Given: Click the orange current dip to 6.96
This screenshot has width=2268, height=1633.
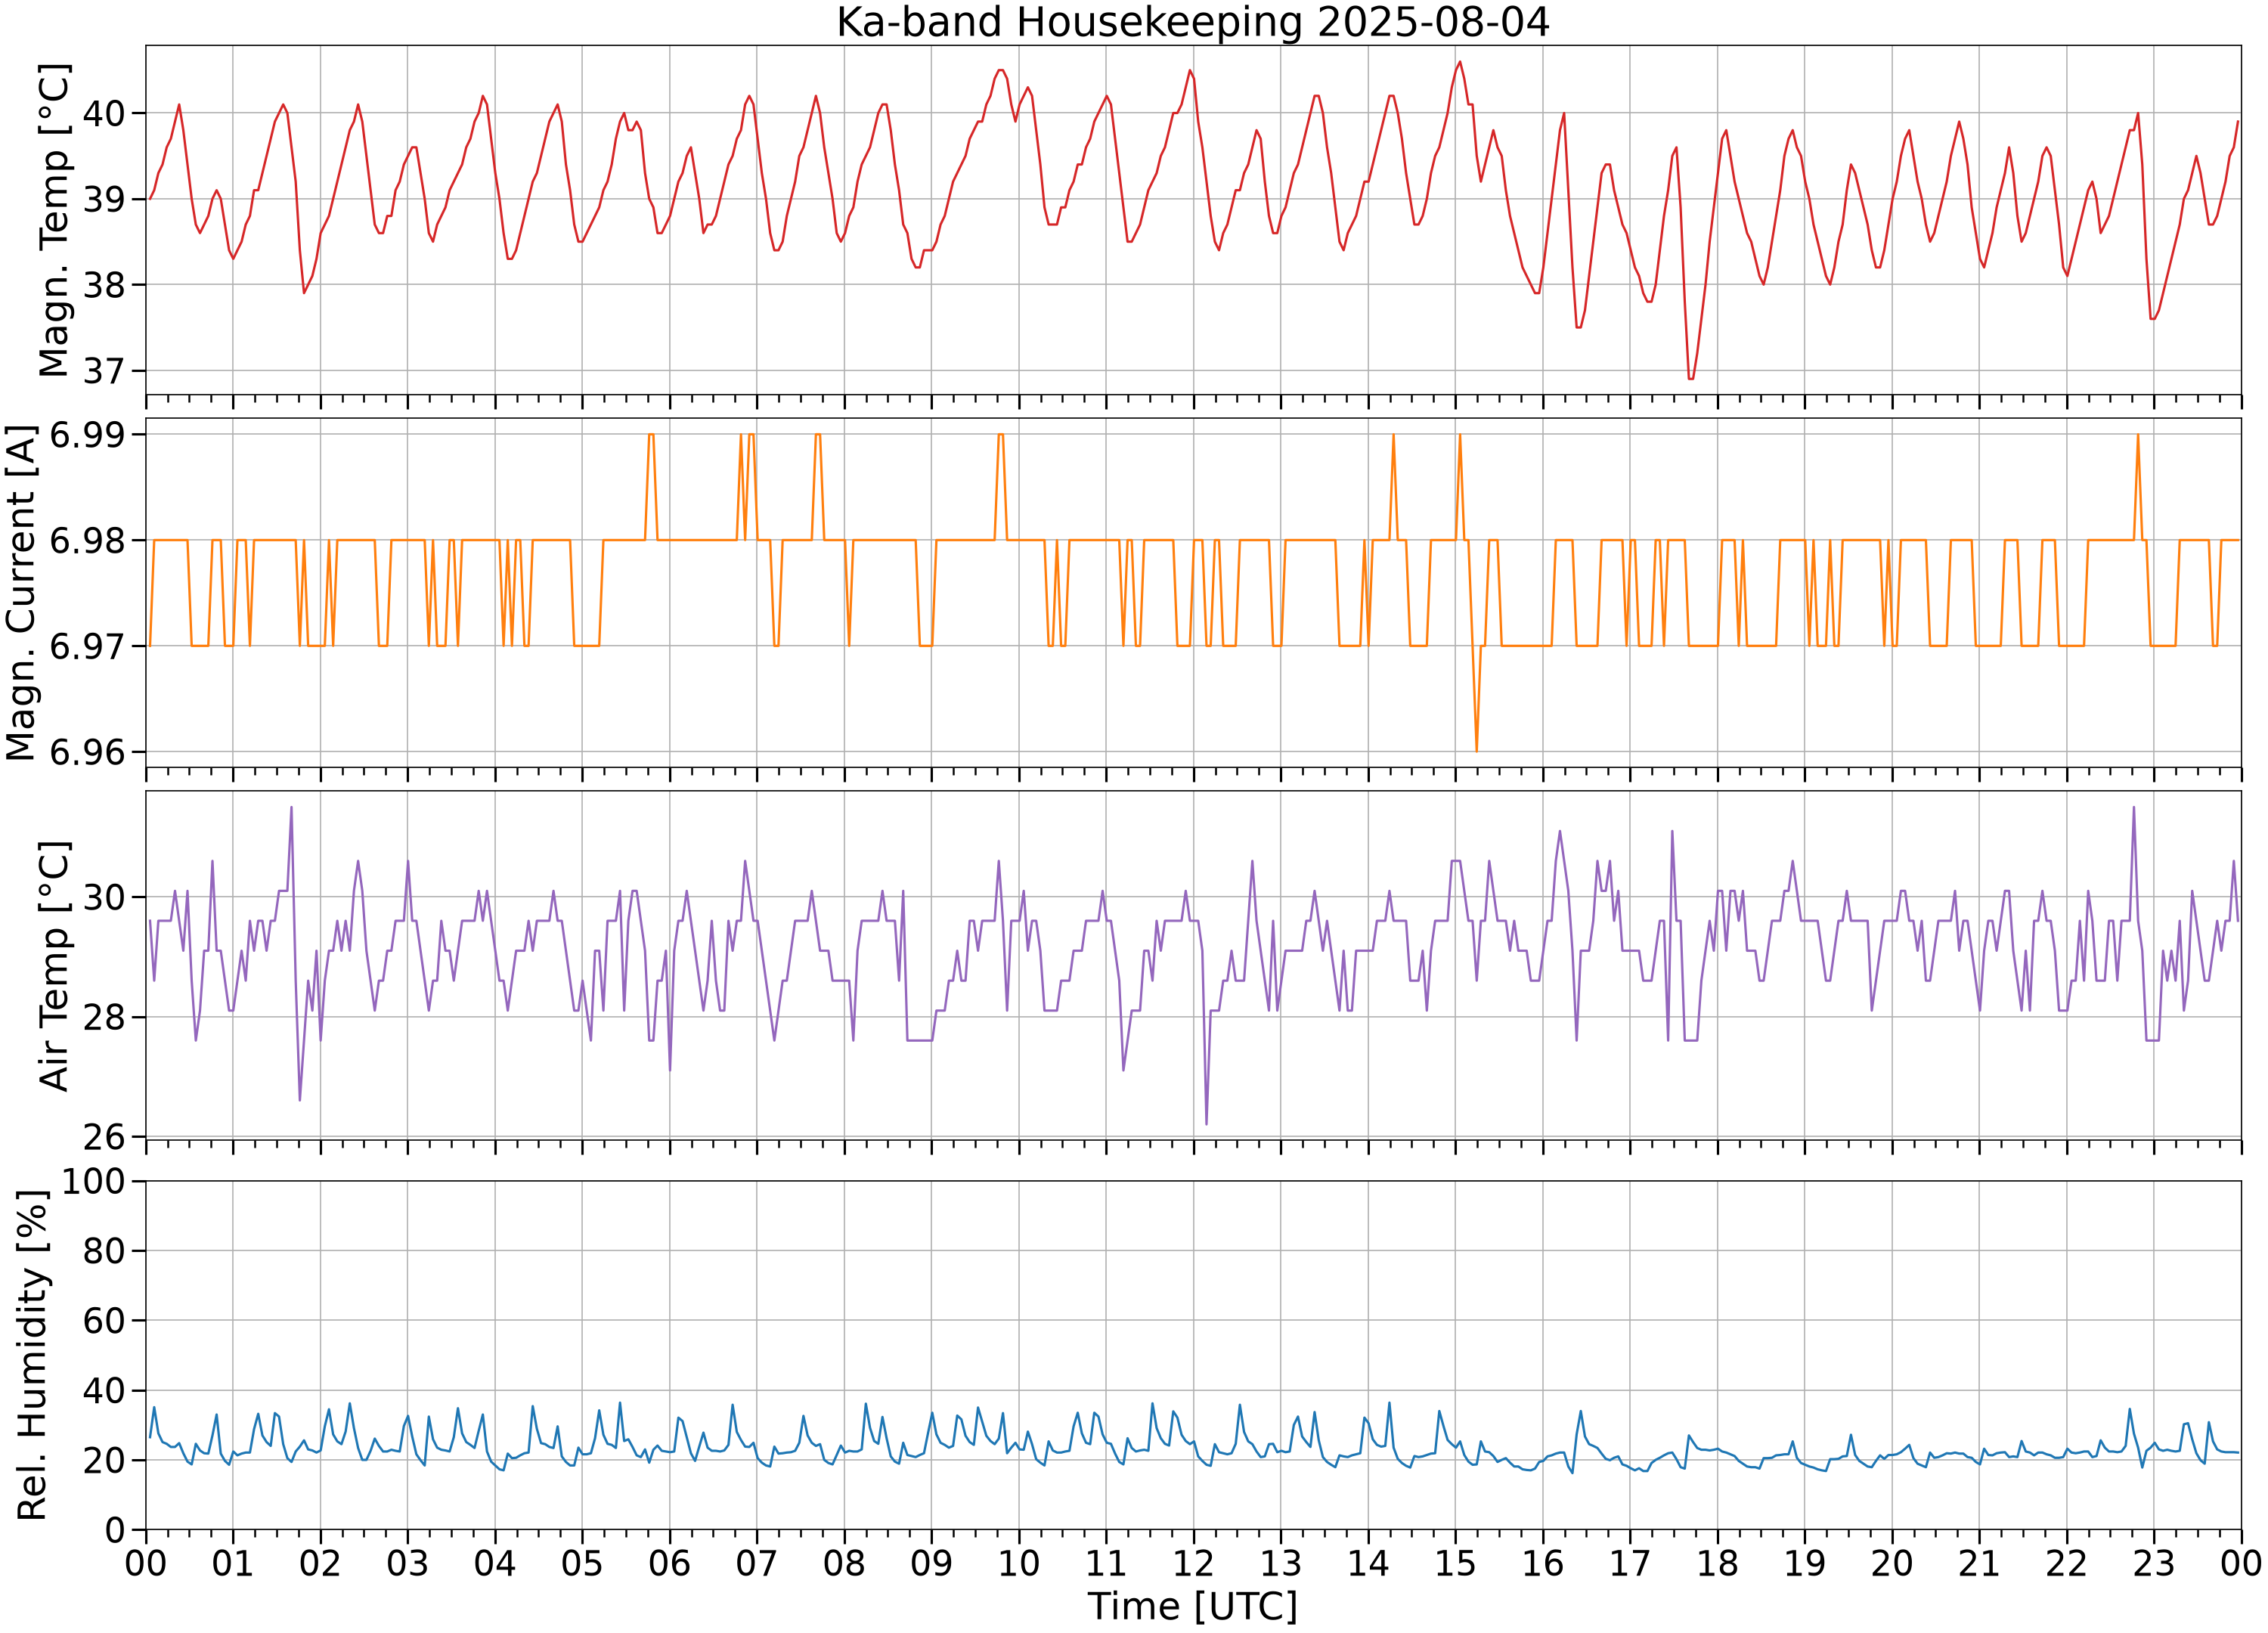Looking at the screenshot, I should point(1476,750).
